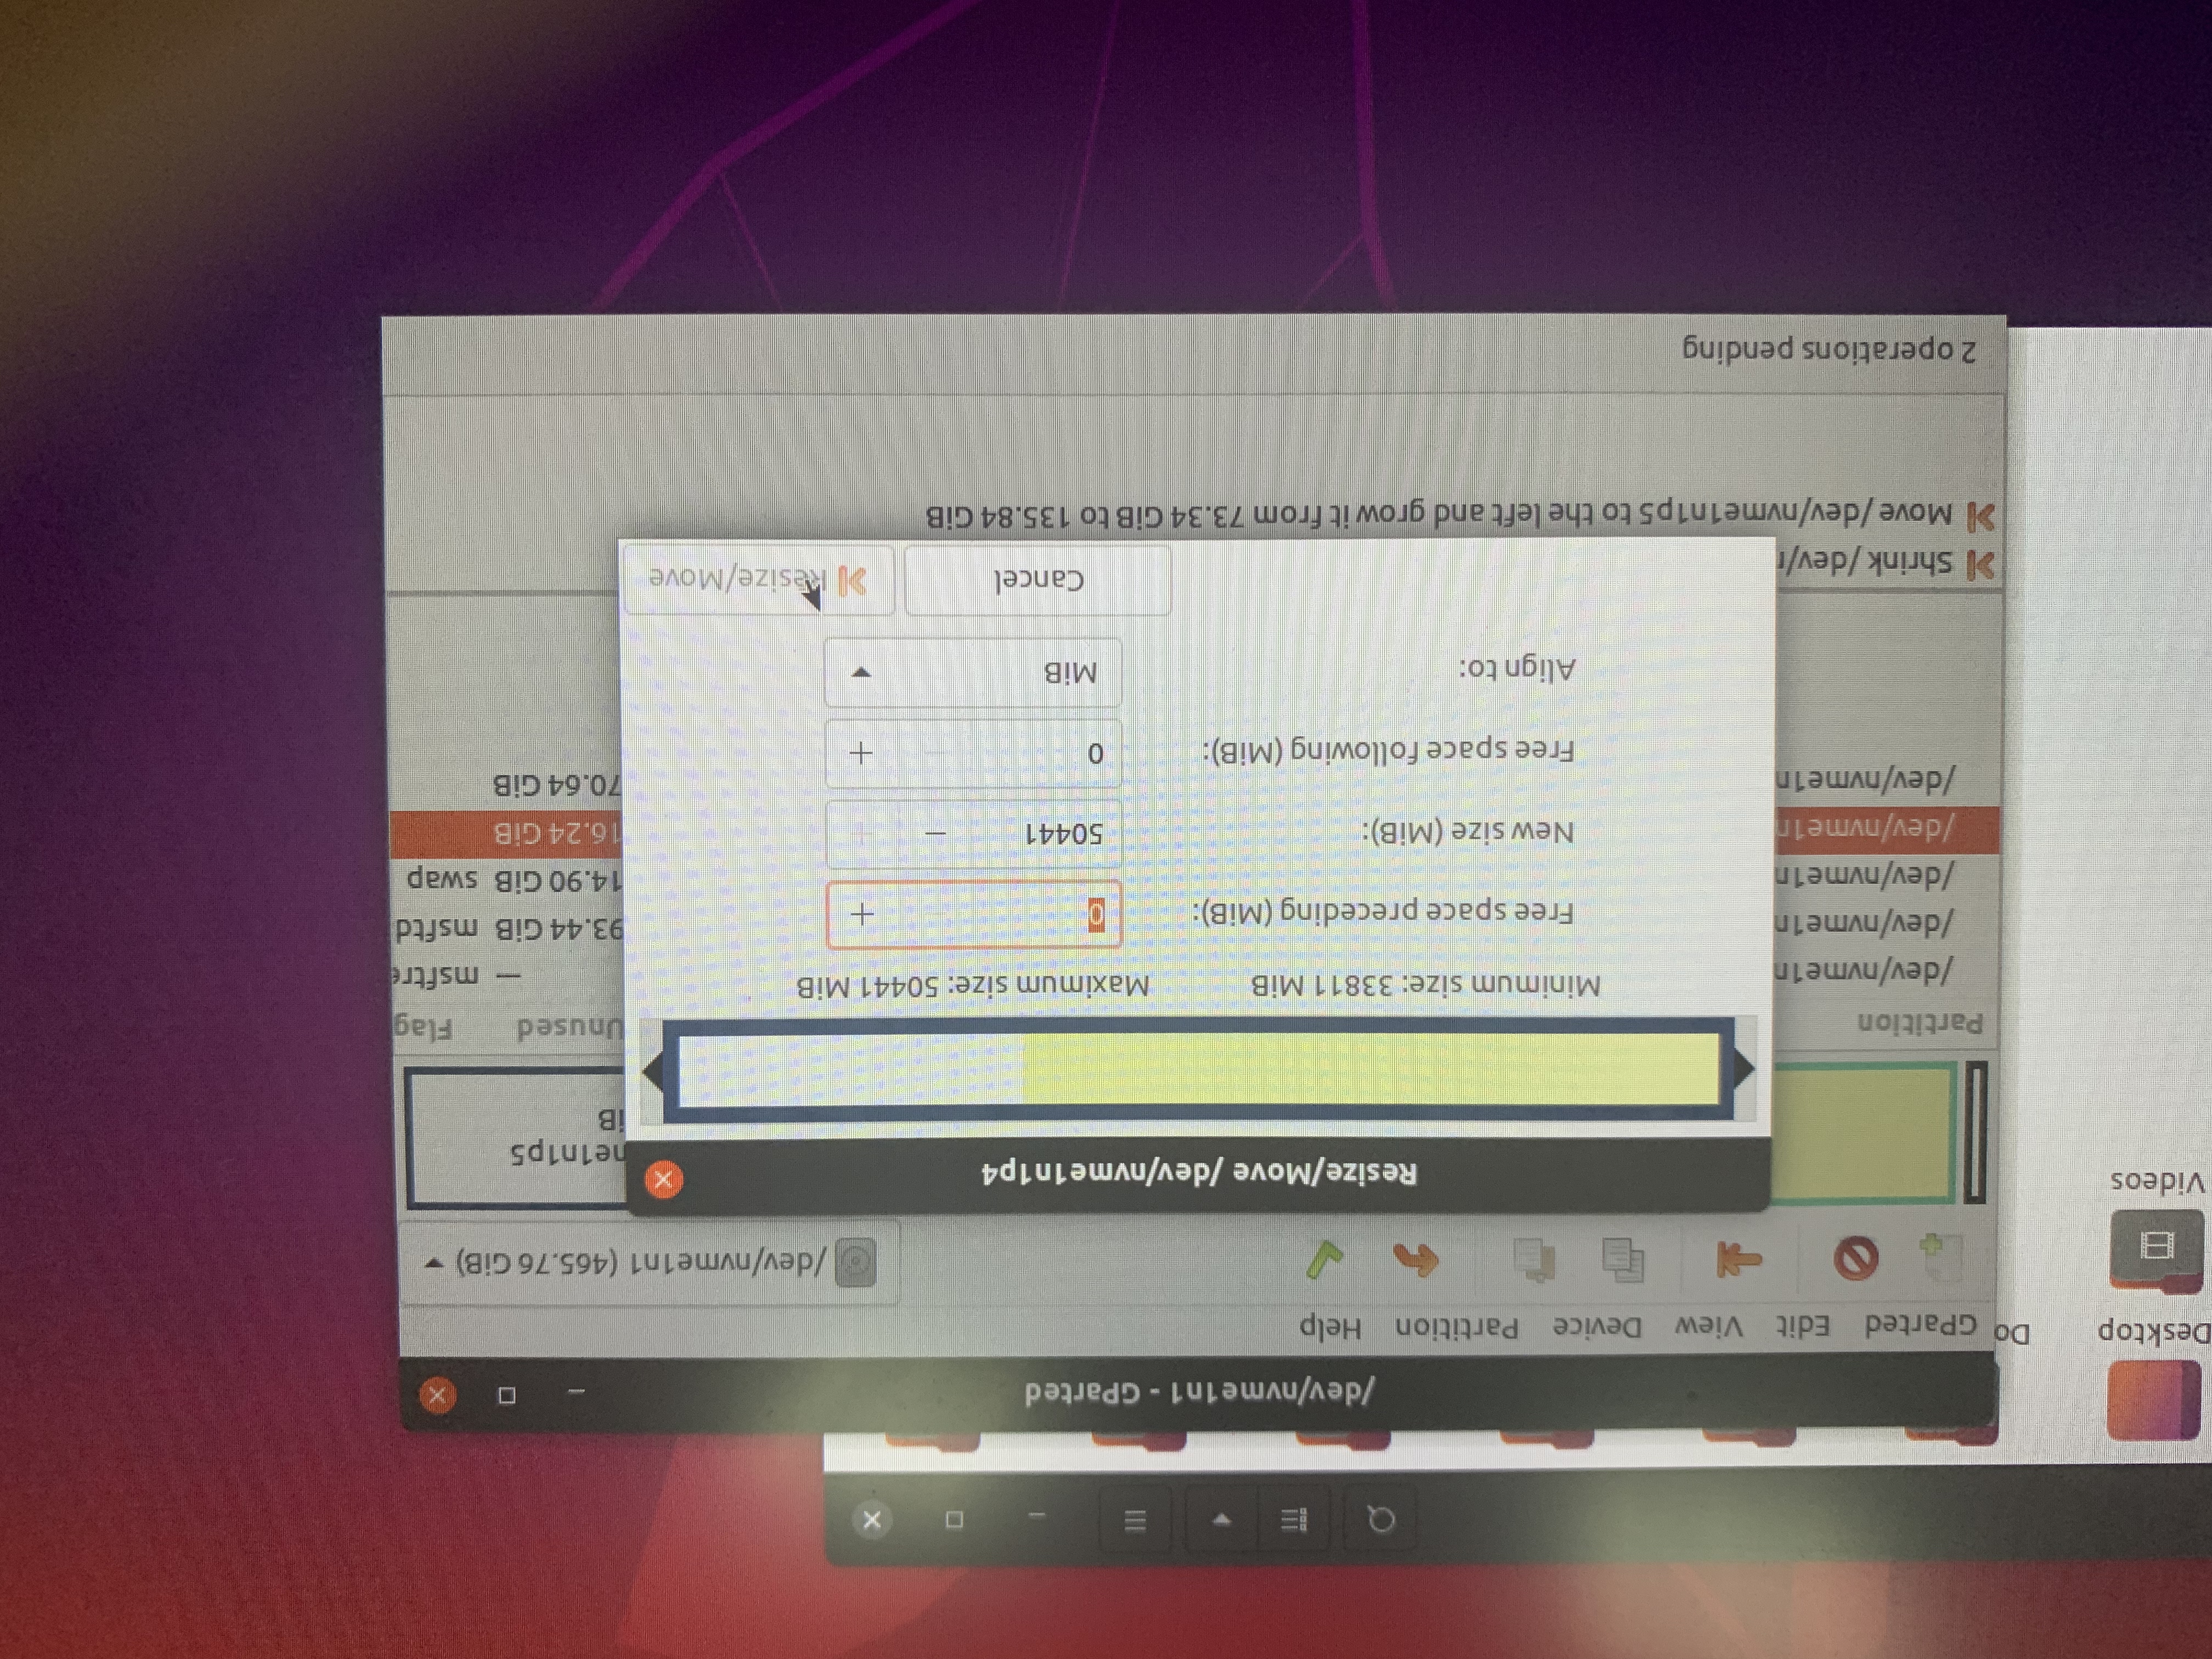2212x1659 pixels.
Task: Click the yellow used-space partition bar
Action: point(1370,1069)
